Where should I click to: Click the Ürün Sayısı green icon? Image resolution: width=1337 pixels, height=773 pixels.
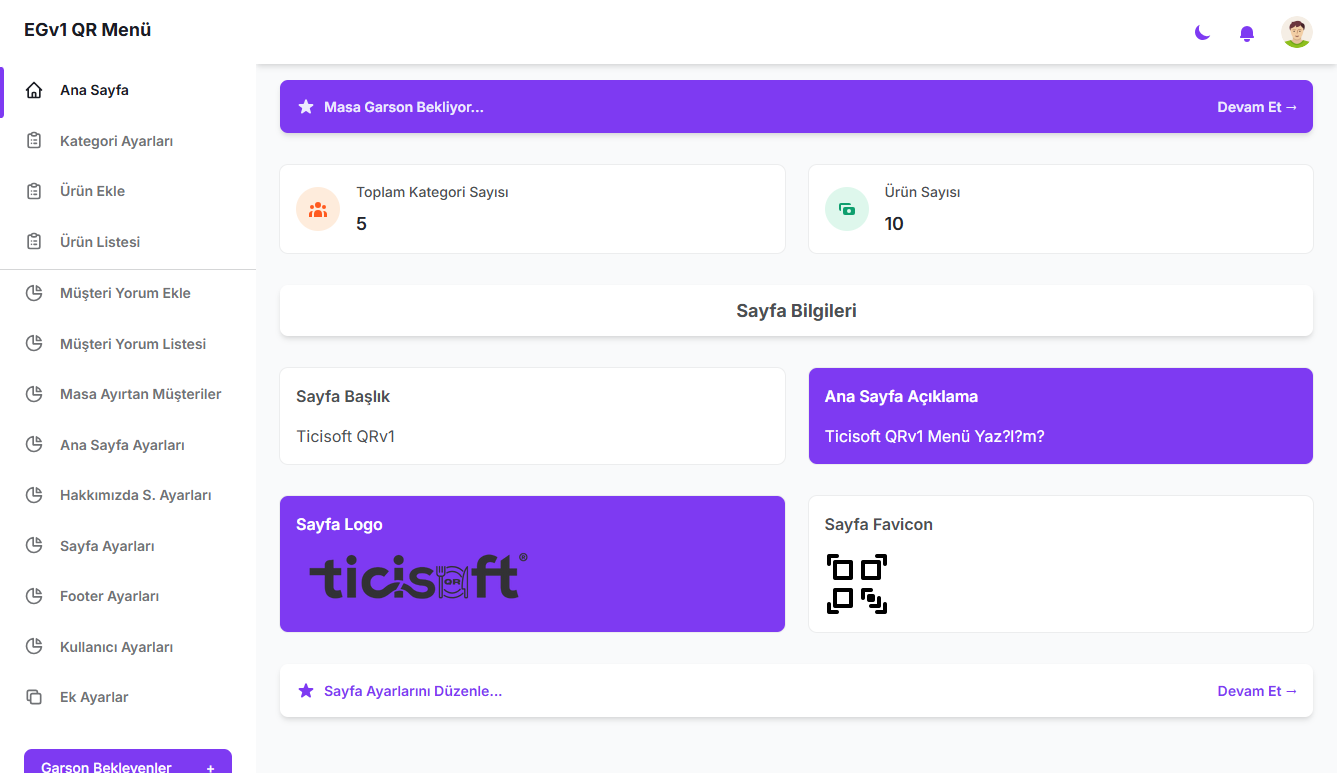[x=847, y=210]
